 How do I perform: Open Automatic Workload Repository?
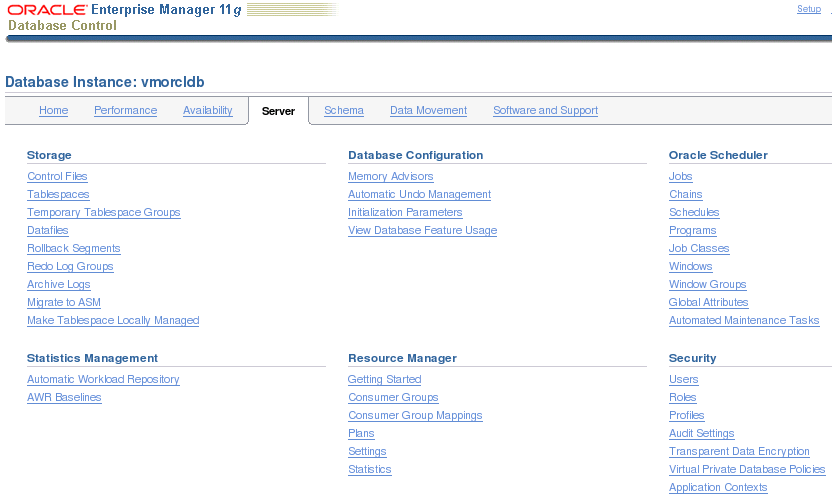[x=103, y=379]
